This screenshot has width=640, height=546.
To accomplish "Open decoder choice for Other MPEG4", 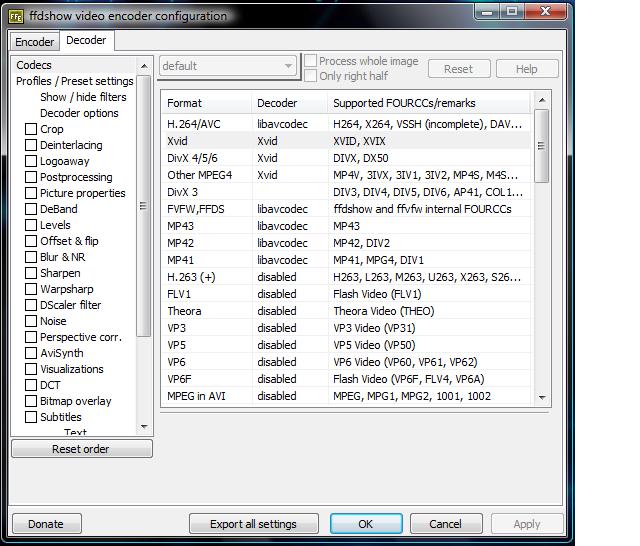I will tap(290, 175).
